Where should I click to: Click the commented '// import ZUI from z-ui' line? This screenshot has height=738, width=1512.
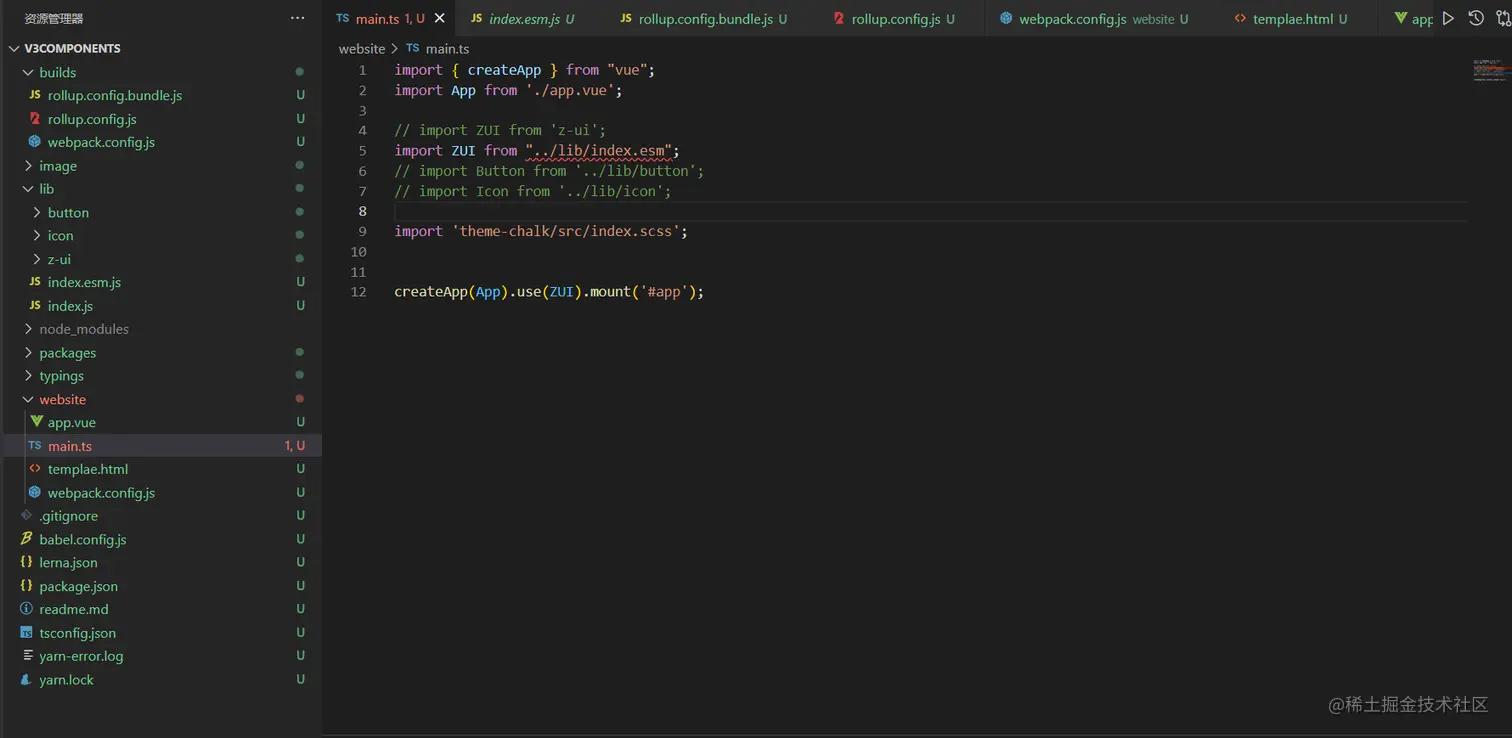coord(500,130)
